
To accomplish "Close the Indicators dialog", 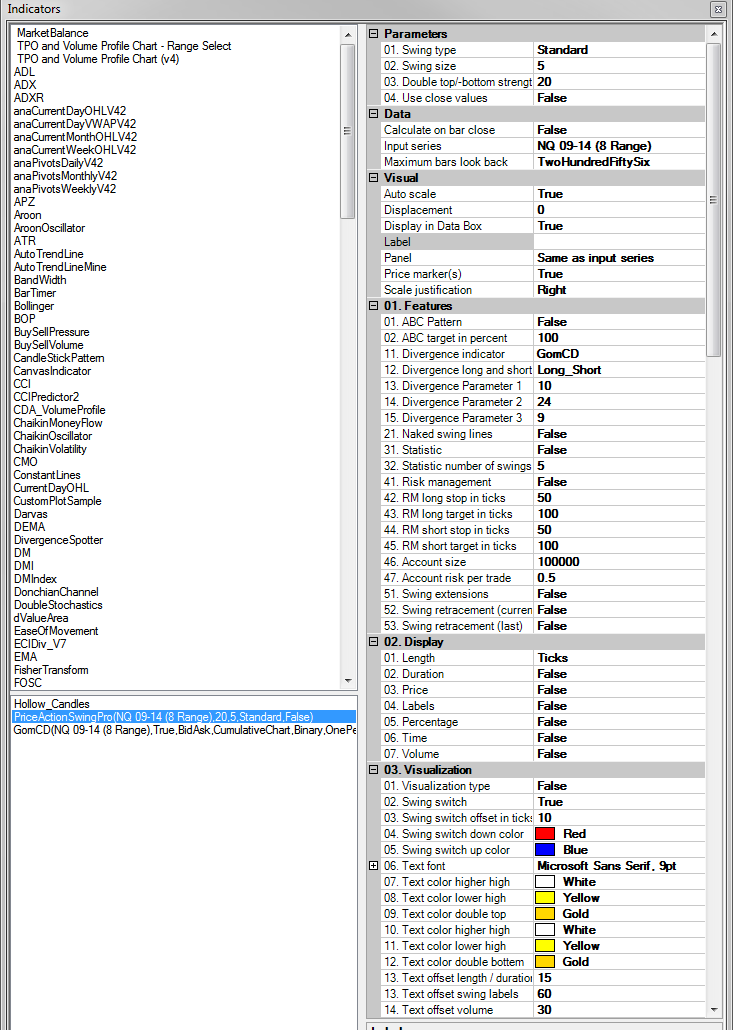I will [718, 9].
